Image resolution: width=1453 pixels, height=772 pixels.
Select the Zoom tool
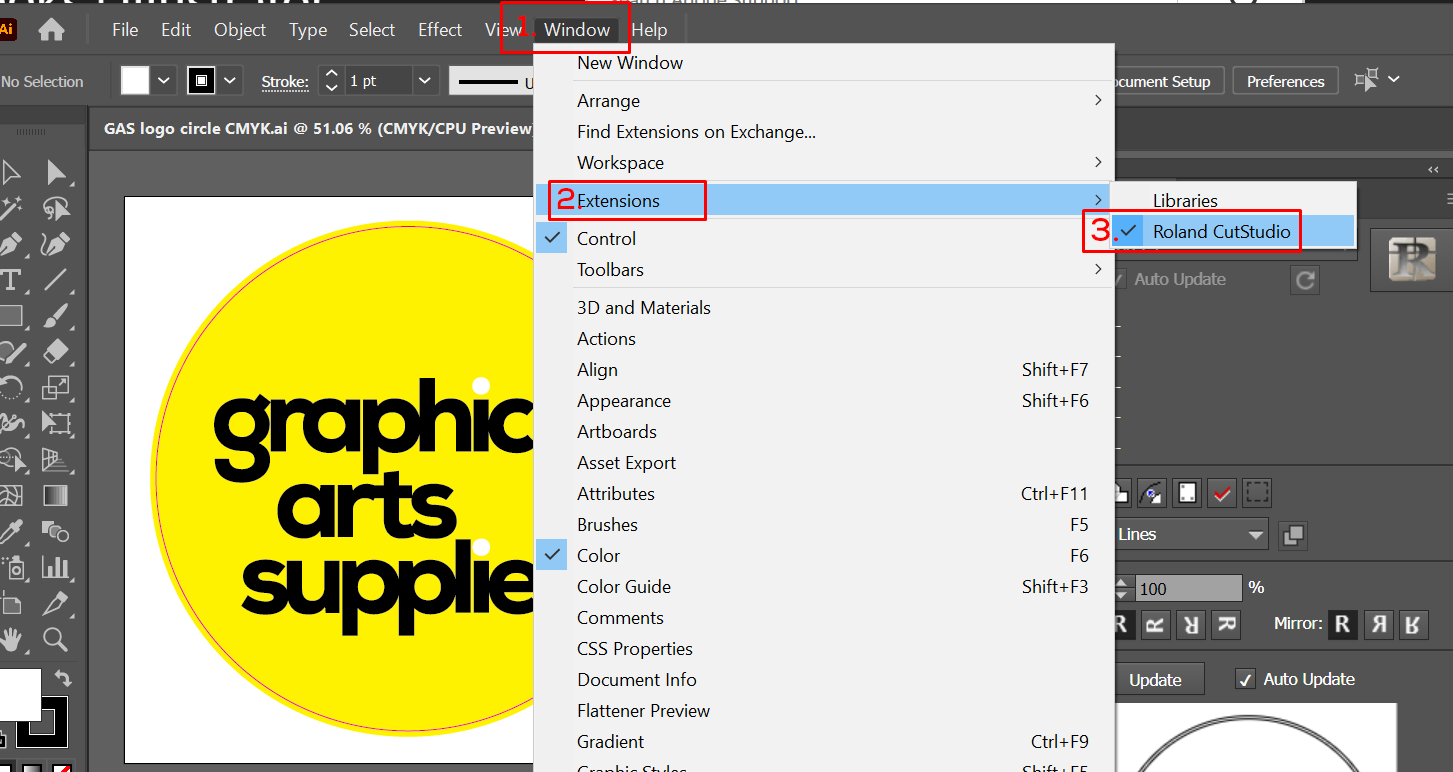point(56,638)
